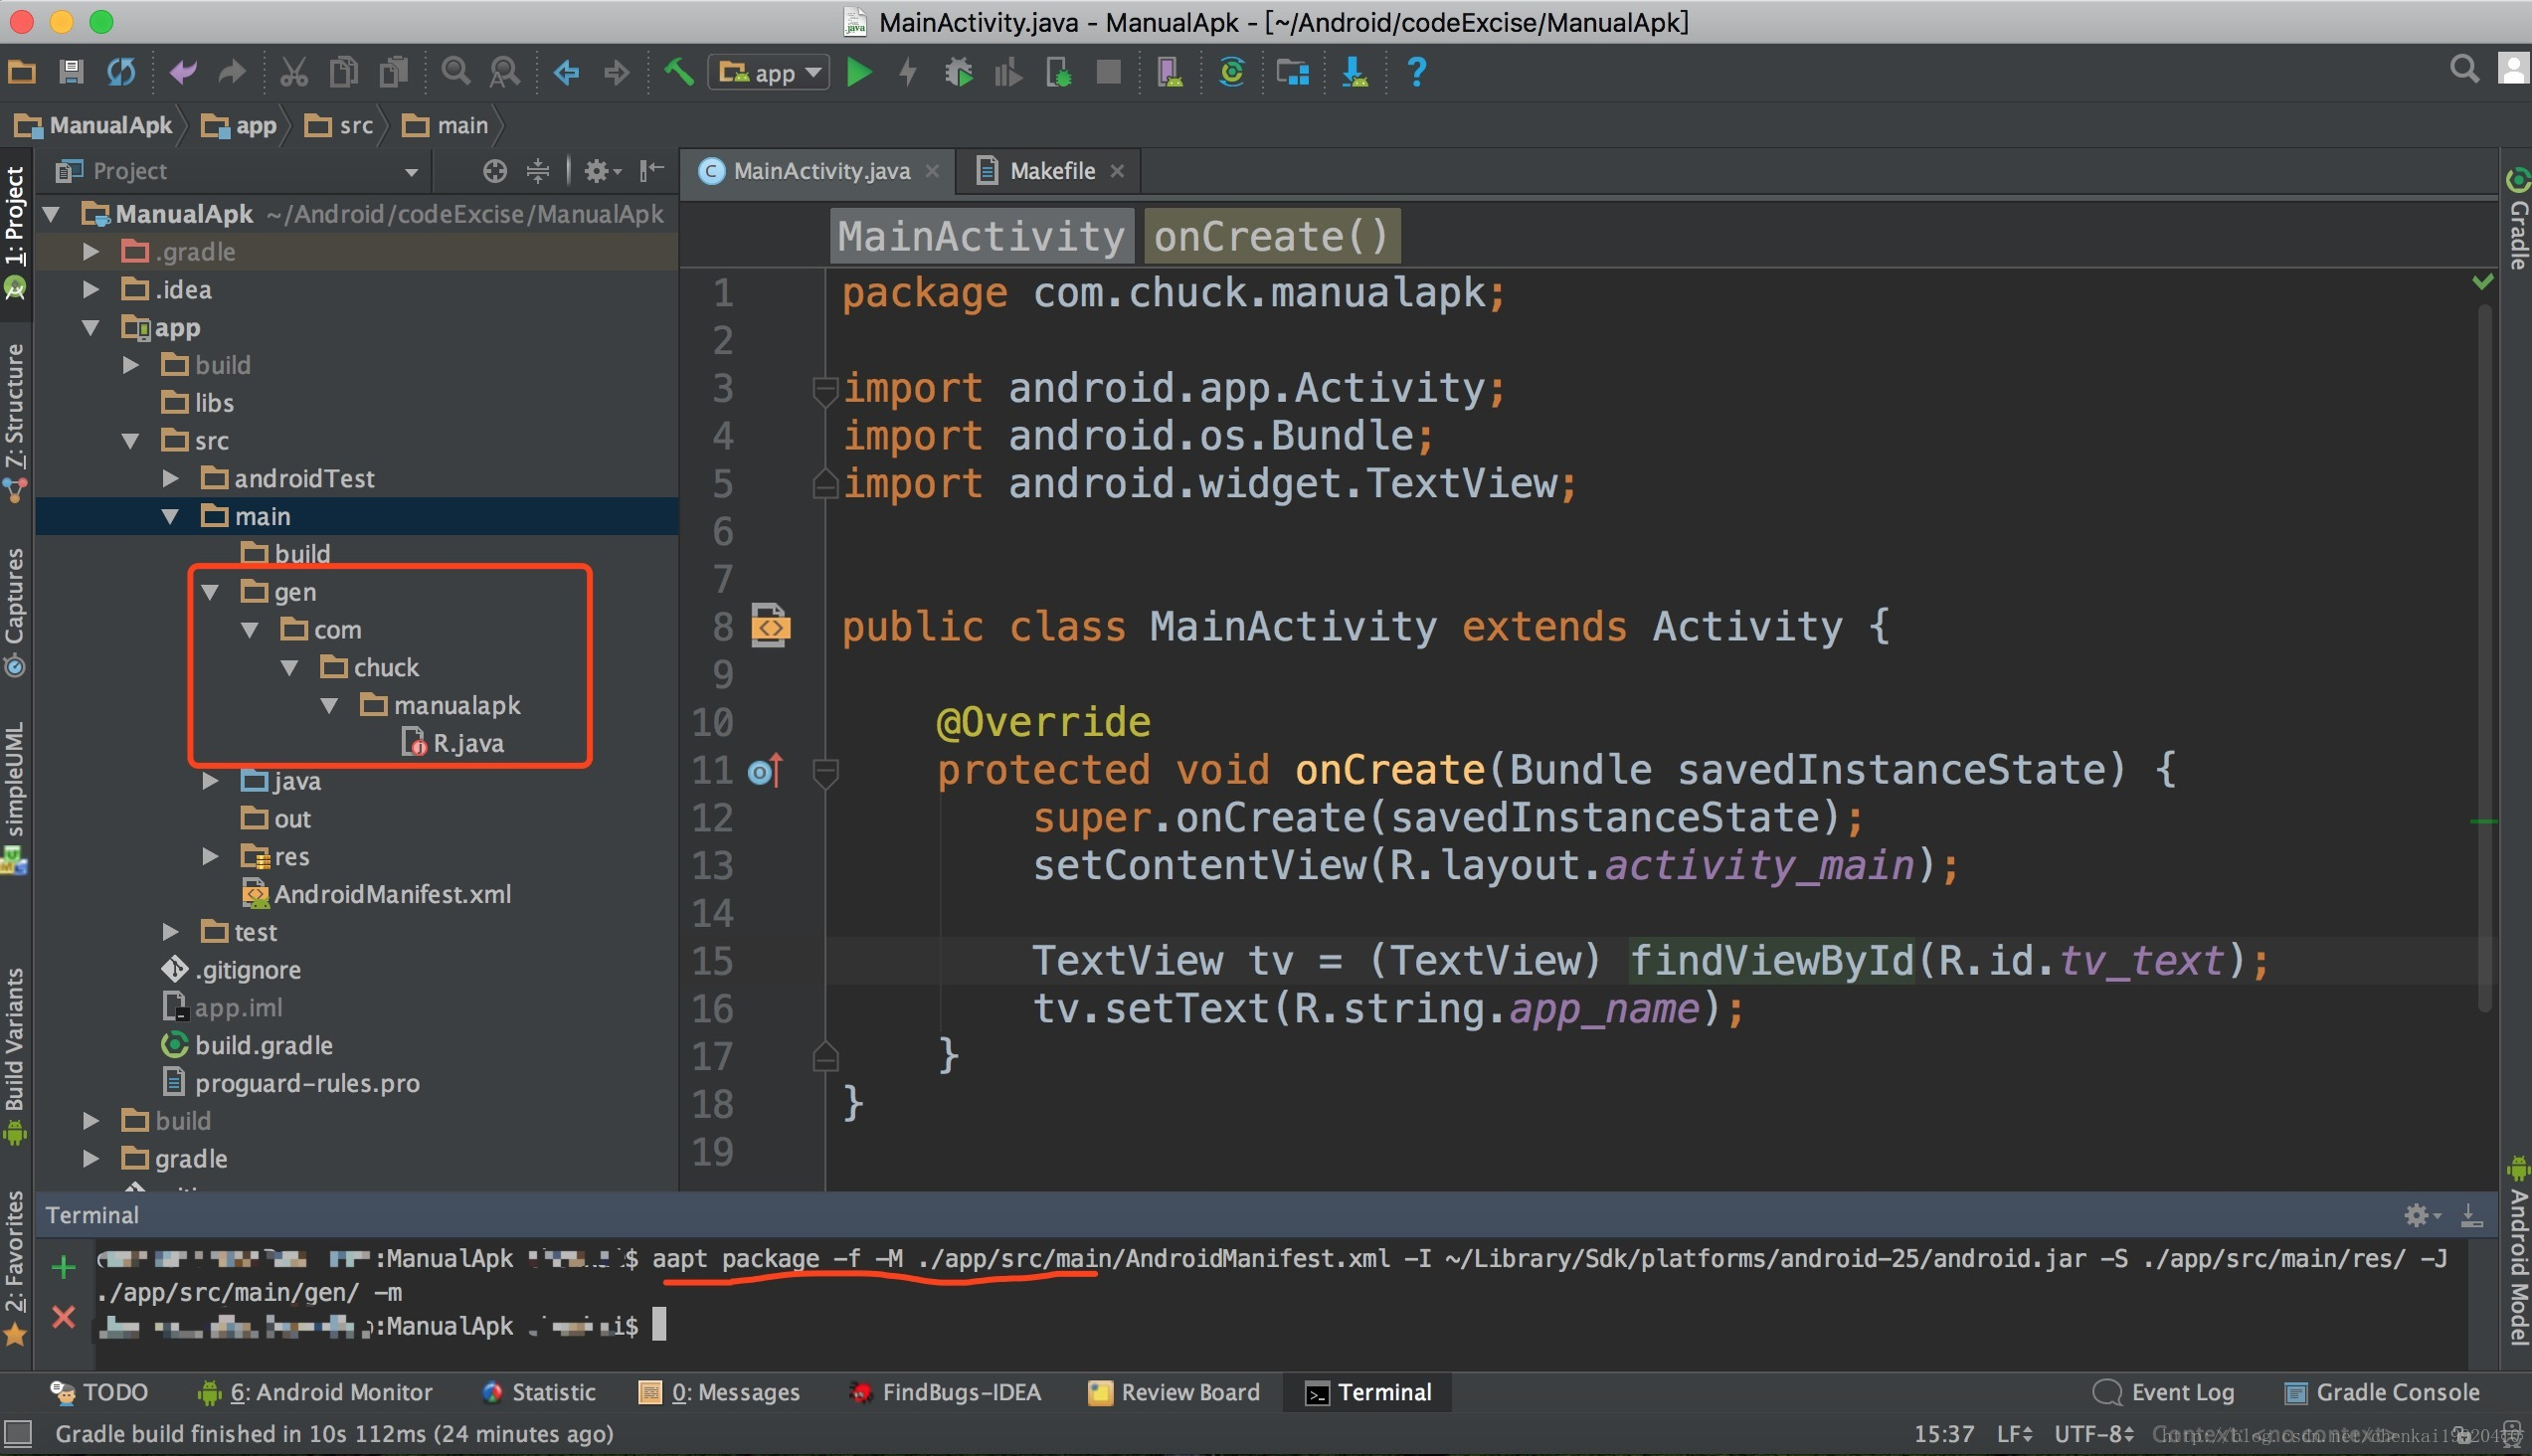Screen dimensions: 2532x1456
Task: Click the Make Project hammer icon
Action: coord(679,72)
